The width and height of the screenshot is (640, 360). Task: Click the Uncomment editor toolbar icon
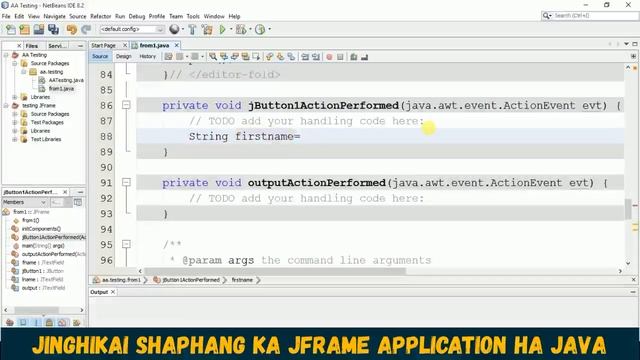click(364, 57)
